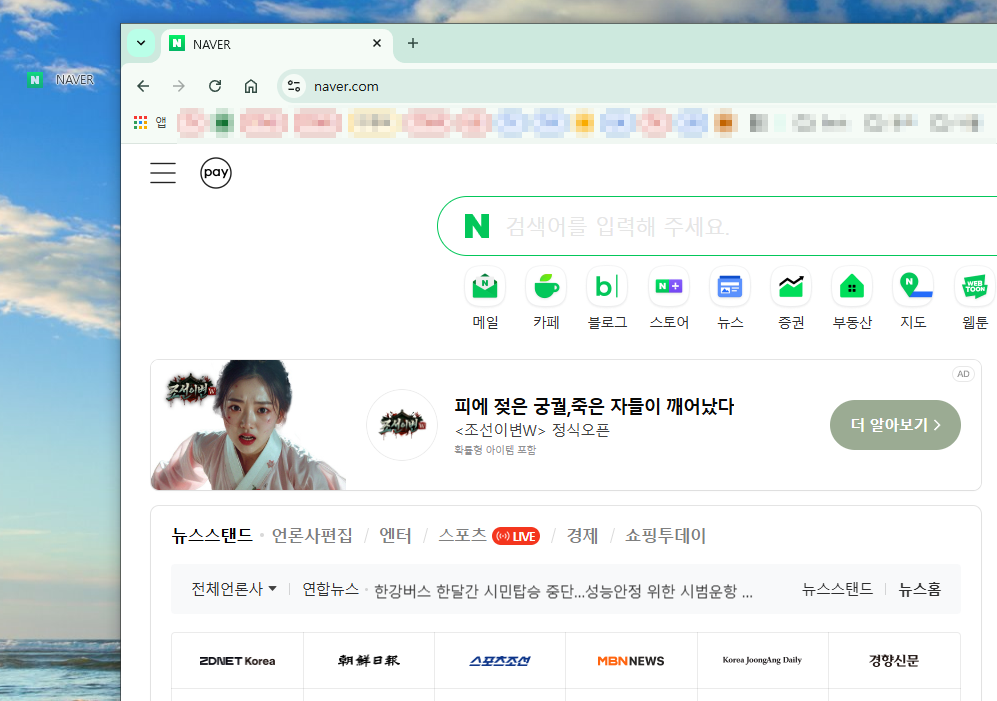Click the <조선이변W> 정식오픈 subtitle text
Image resolution: width=997 pixels, height=701 pixels.
[x=532, y=431]
